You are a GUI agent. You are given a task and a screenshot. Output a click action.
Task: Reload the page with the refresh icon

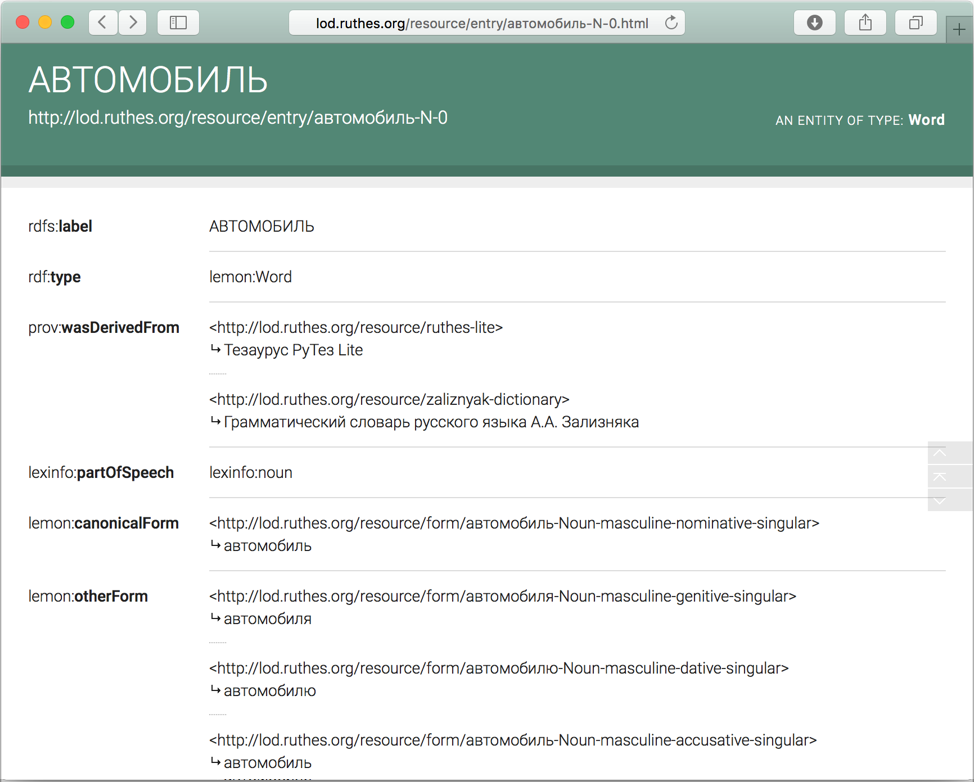pos(671,23)
